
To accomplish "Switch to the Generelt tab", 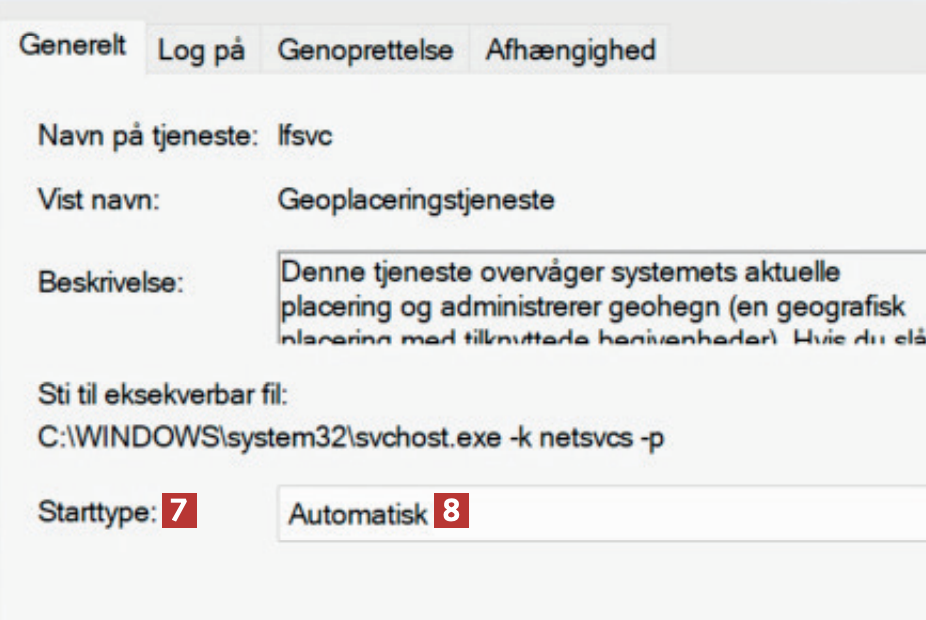I will (73, 47).
